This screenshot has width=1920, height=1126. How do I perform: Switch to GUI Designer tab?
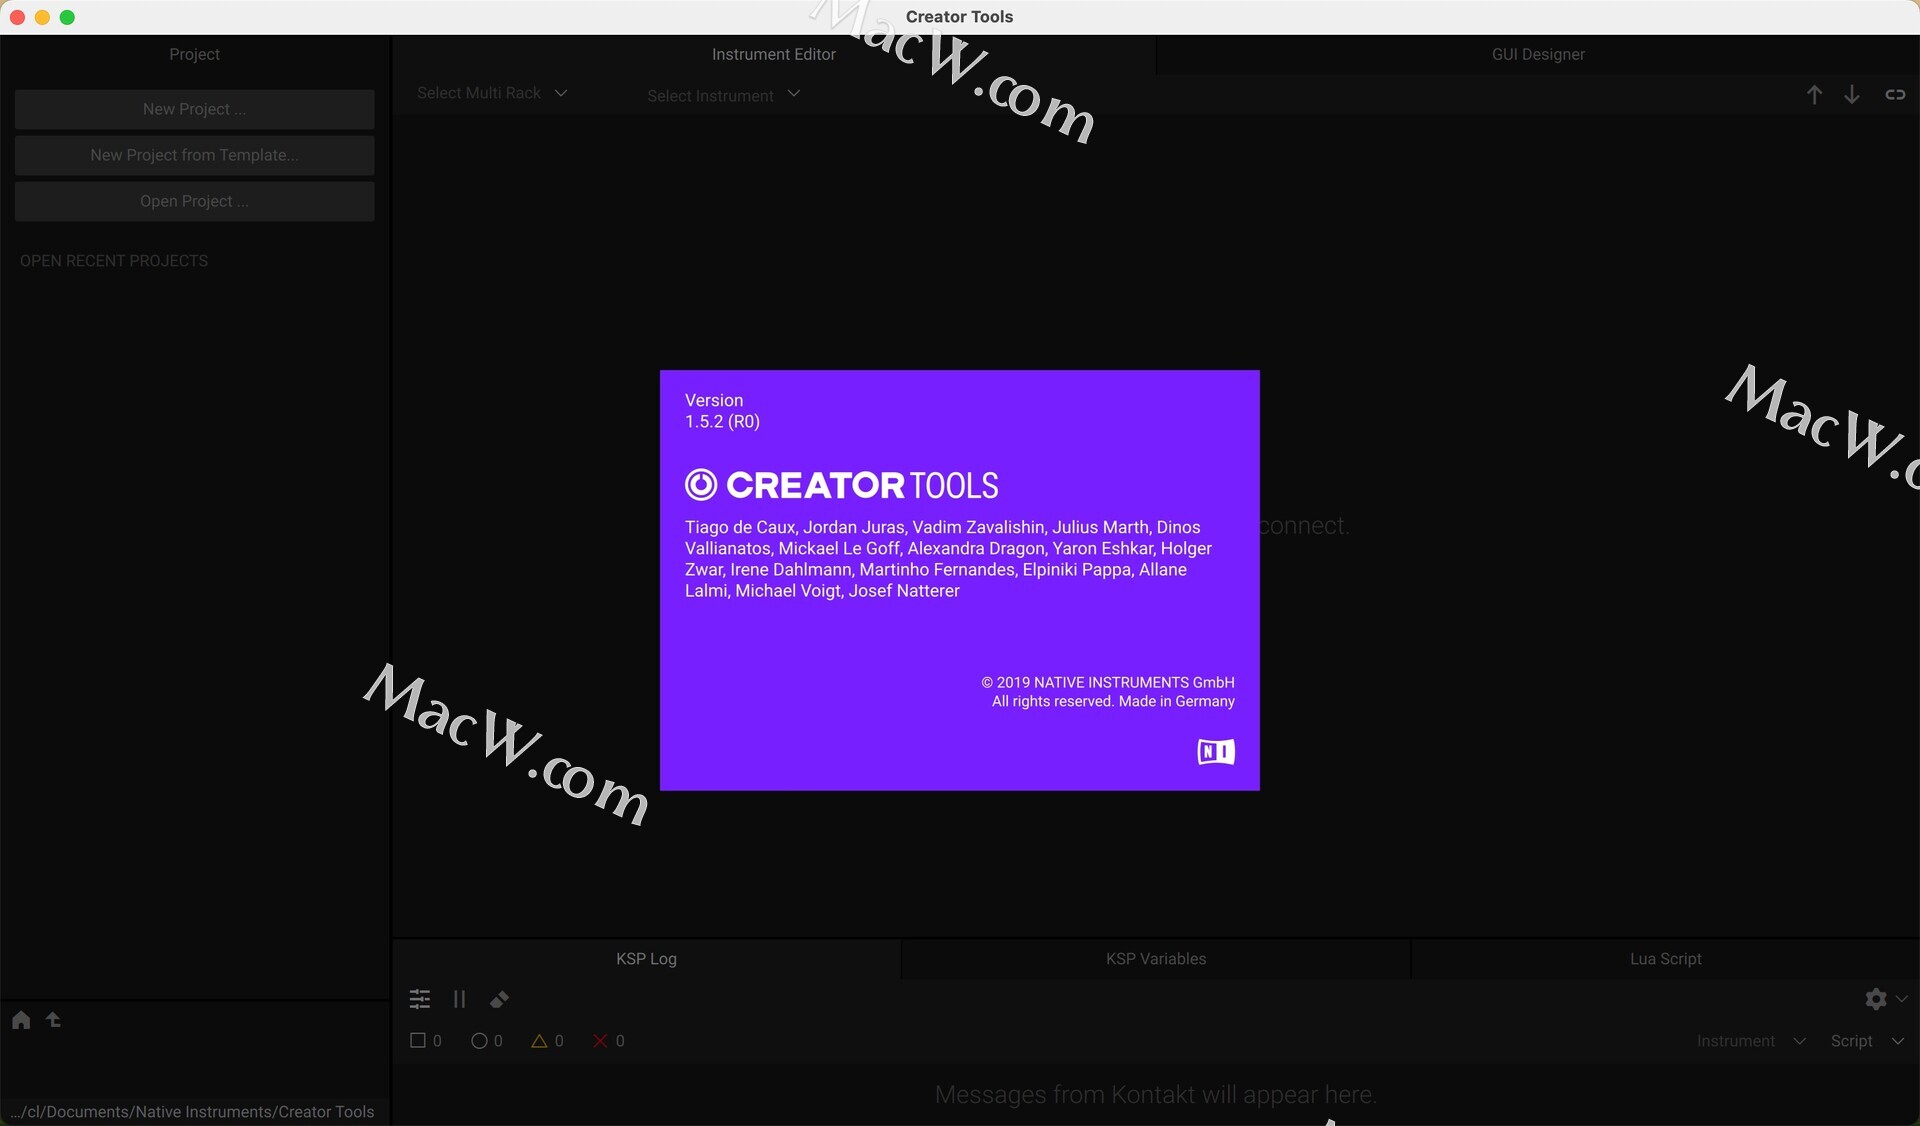point(1538,54)
